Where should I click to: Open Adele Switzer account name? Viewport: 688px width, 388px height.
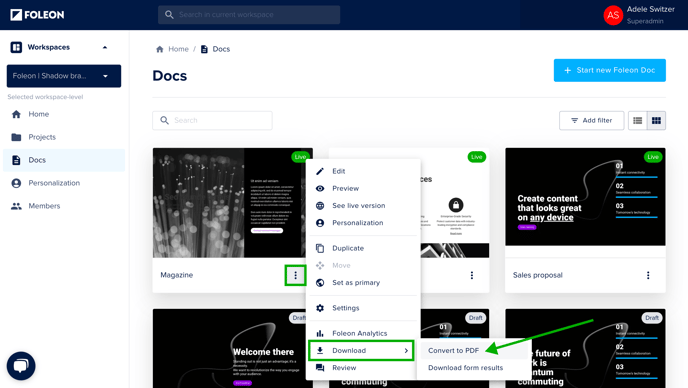pyautogui.click(x=650, y=9)
